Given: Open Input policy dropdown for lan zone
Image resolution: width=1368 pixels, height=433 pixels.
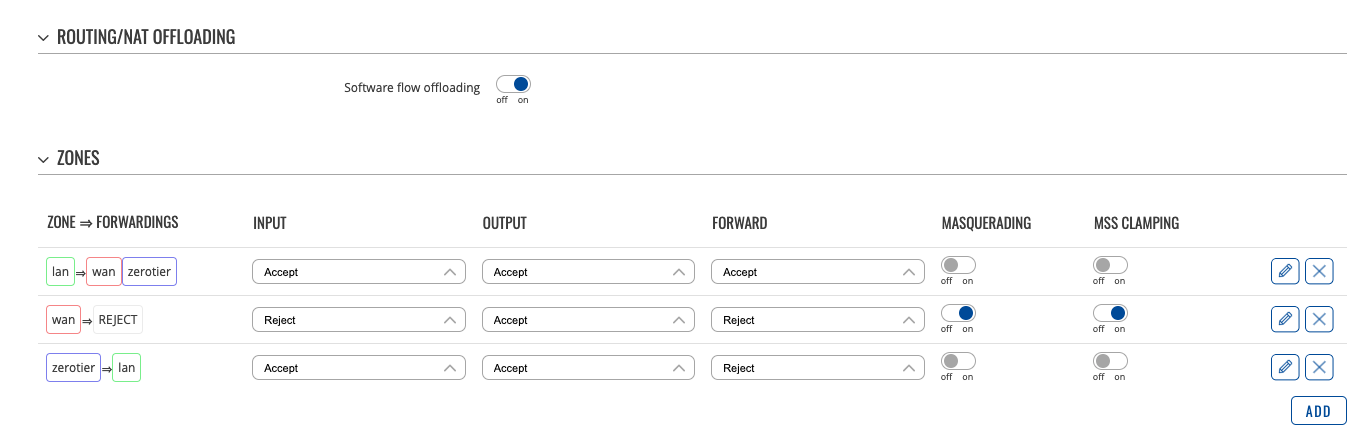Looking at the screenshot, I should [359, 272].
